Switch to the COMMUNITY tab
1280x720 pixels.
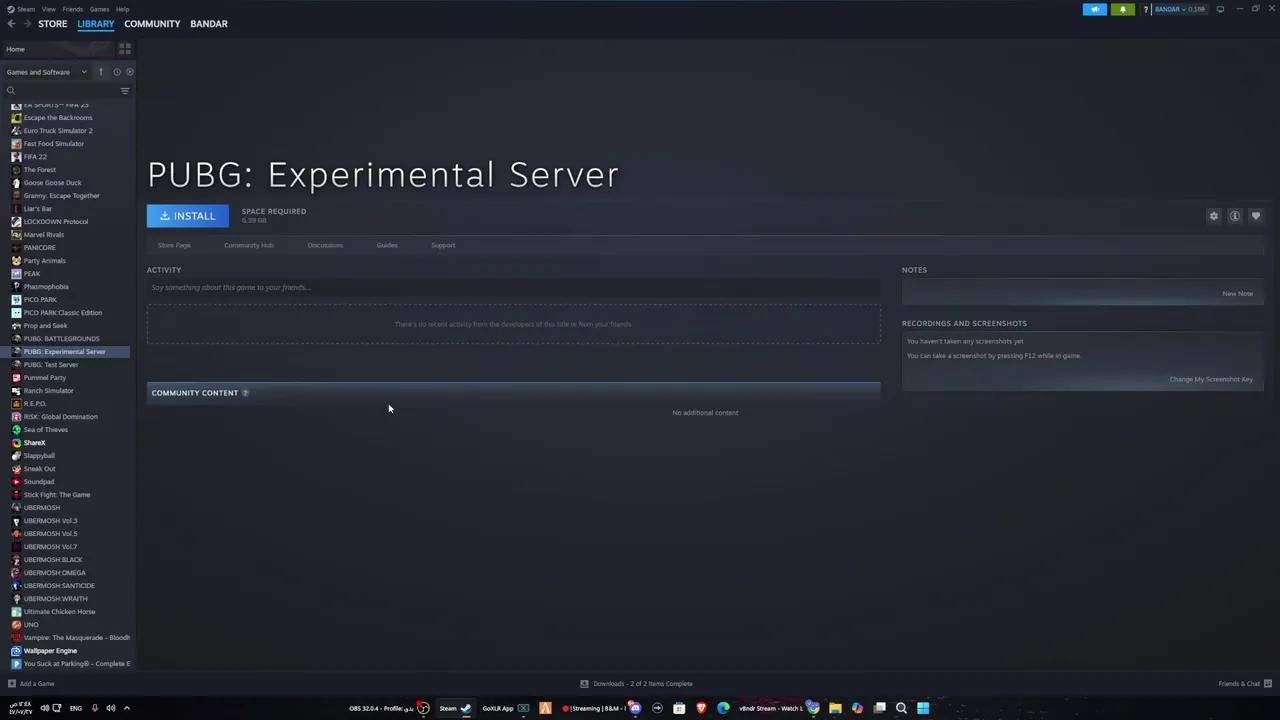pos(152,24)
